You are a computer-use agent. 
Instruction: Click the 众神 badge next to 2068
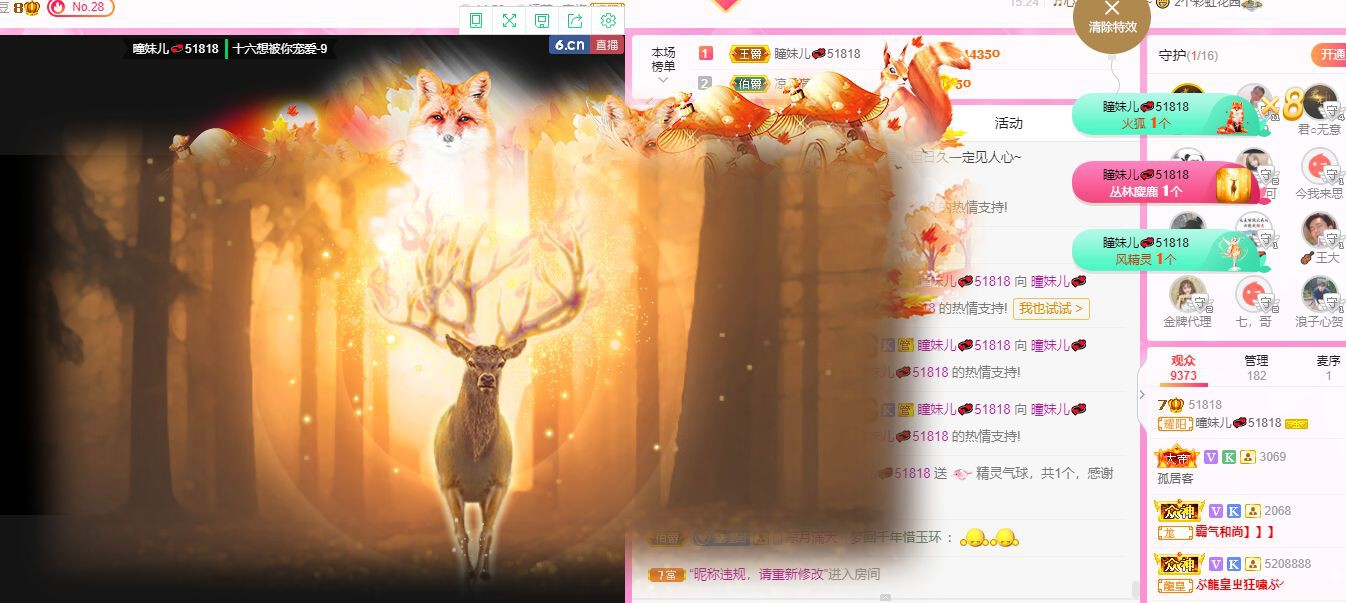pyautogui.click(x=1180, y=510)
